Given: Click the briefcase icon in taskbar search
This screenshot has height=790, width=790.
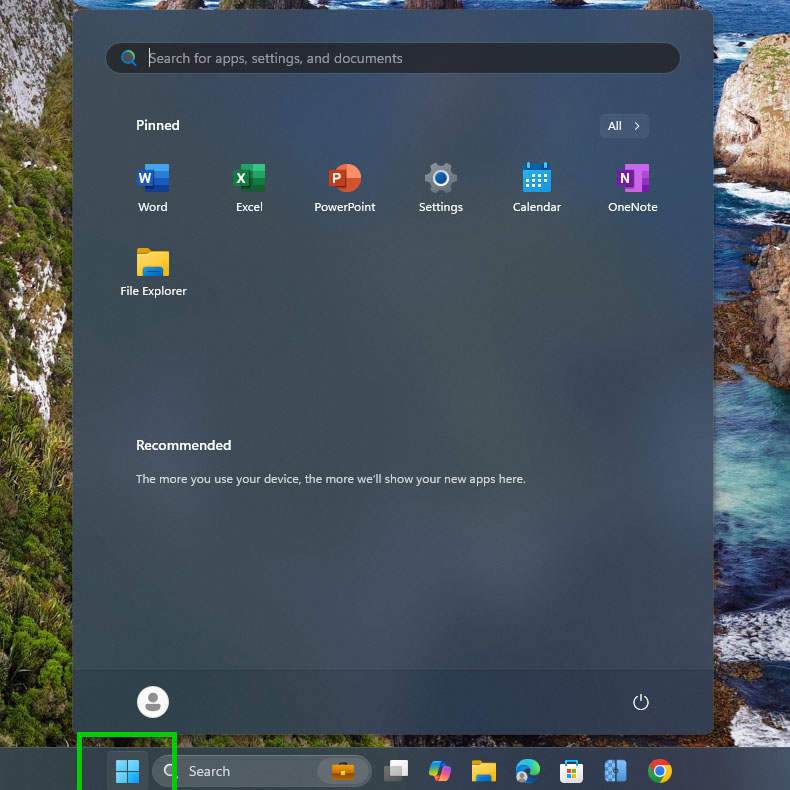Looking at the screenshot, I should point(342,771).
